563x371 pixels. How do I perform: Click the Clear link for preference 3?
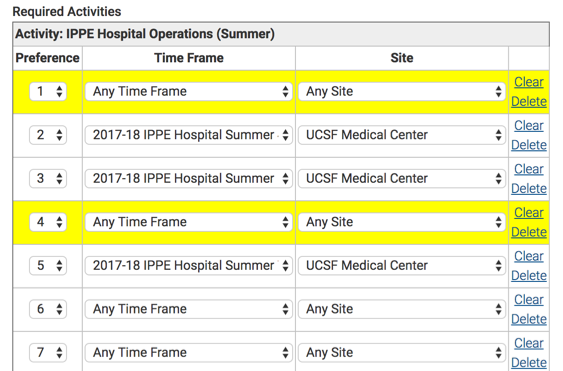[x=529, y=169]
